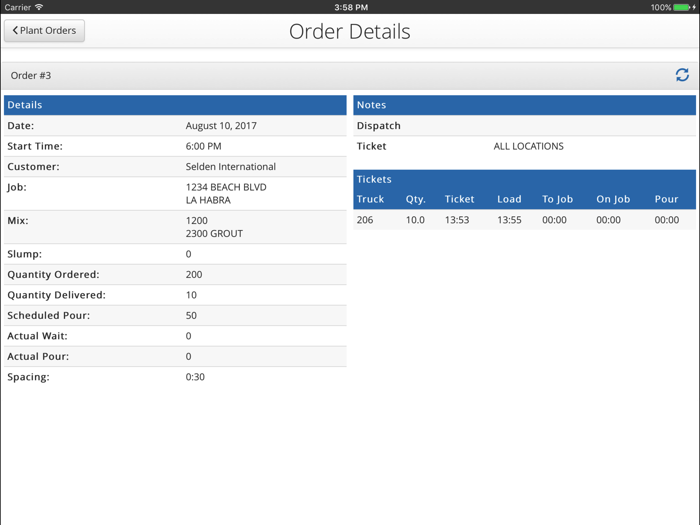Tap the battery indicator icon
700x525 pixels.
681,7
